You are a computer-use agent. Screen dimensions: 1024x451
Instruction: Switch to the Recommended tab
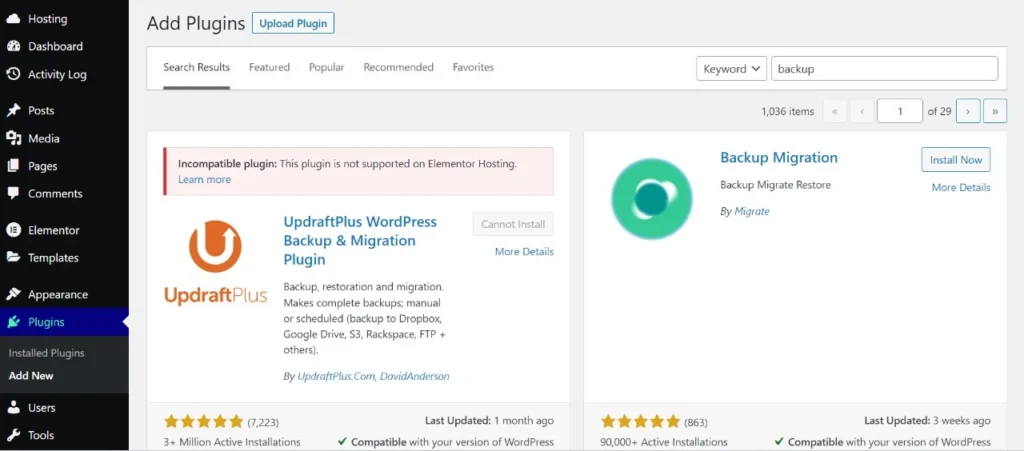(398, 67)
